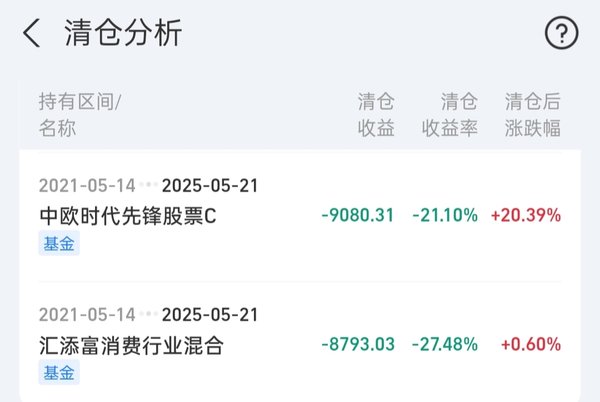This screenshot has height=402, width=600.
Task: Click the 基金 tag under 中欧时代先锋股票C
Action: 59,243
